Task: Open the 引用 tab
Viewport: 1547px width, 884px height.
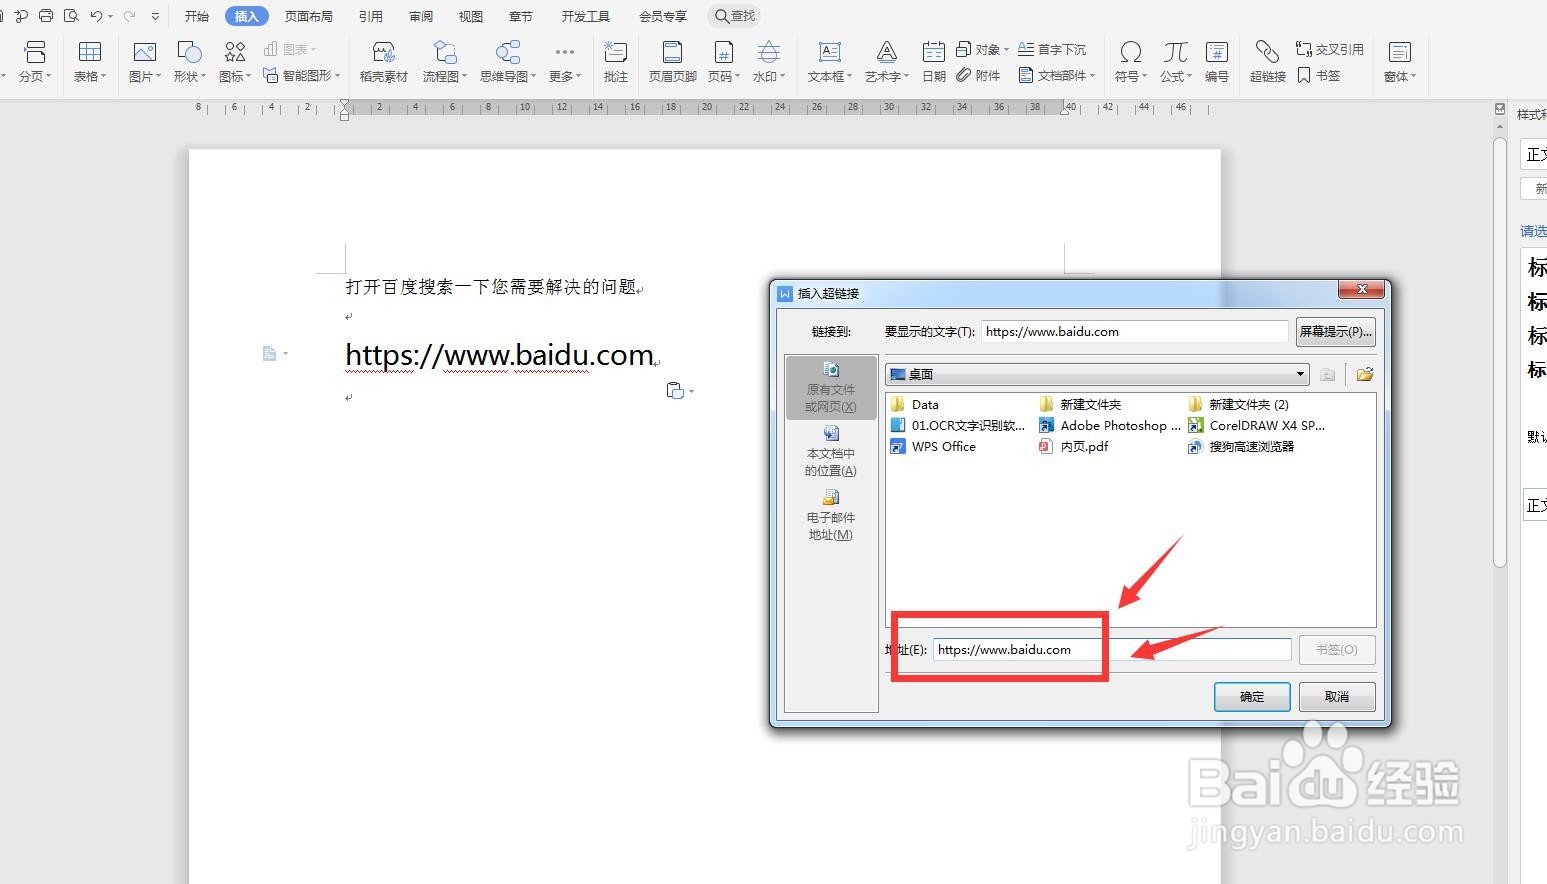Action: (x=371, y=16)
